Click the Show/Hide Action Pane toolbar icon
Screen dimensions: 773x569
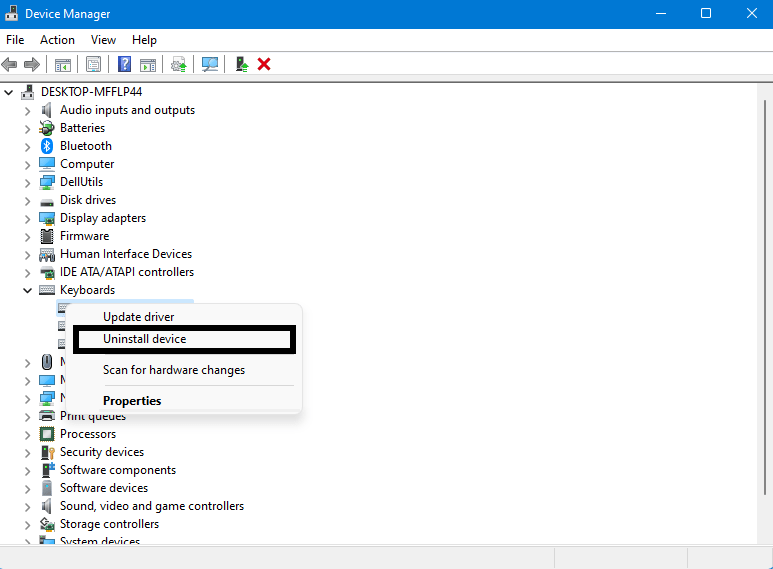148,64
